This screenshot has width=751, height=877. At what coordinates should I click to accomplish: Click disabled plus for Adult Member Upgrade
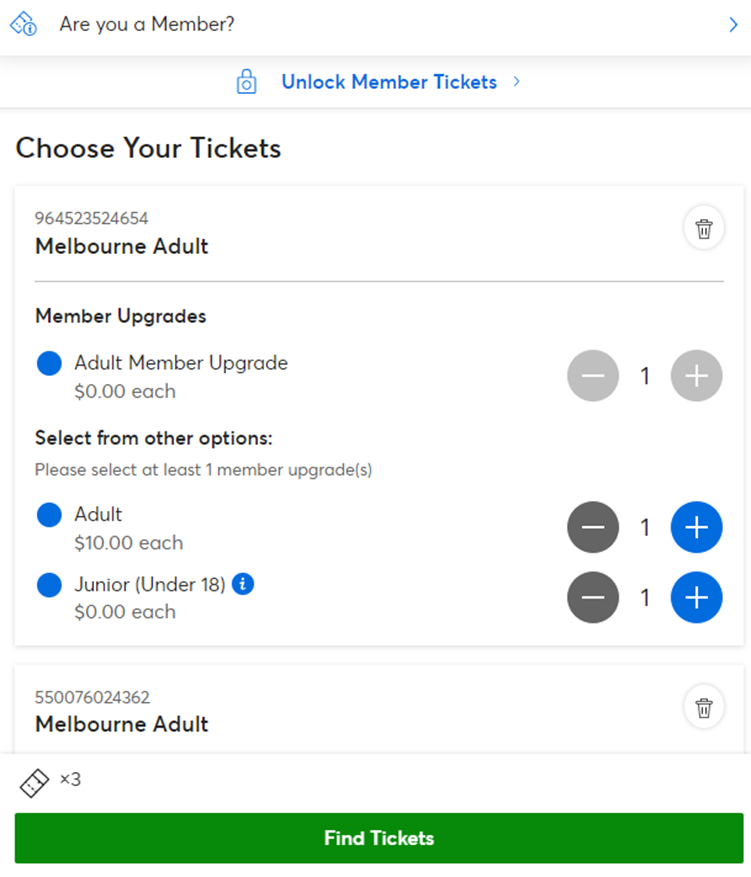pos(696,376)
